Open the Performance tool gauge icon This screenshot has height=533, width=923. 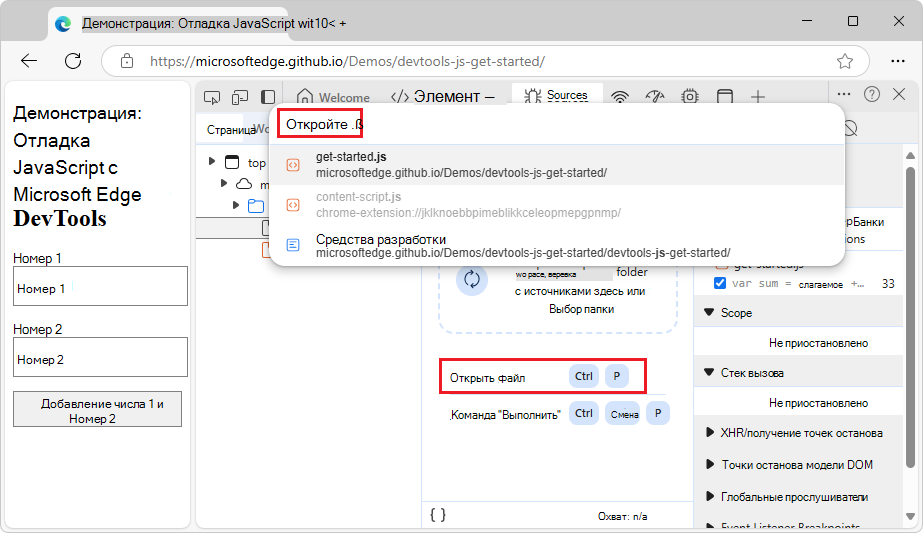click(x=655, y=96)
